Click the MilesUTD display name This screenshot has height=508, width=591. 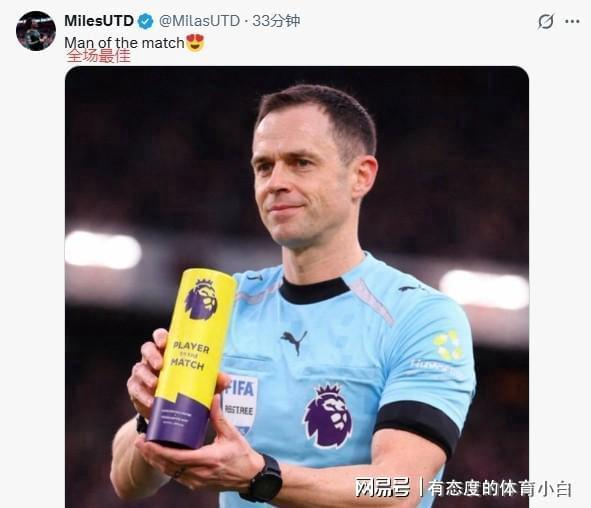99,21
